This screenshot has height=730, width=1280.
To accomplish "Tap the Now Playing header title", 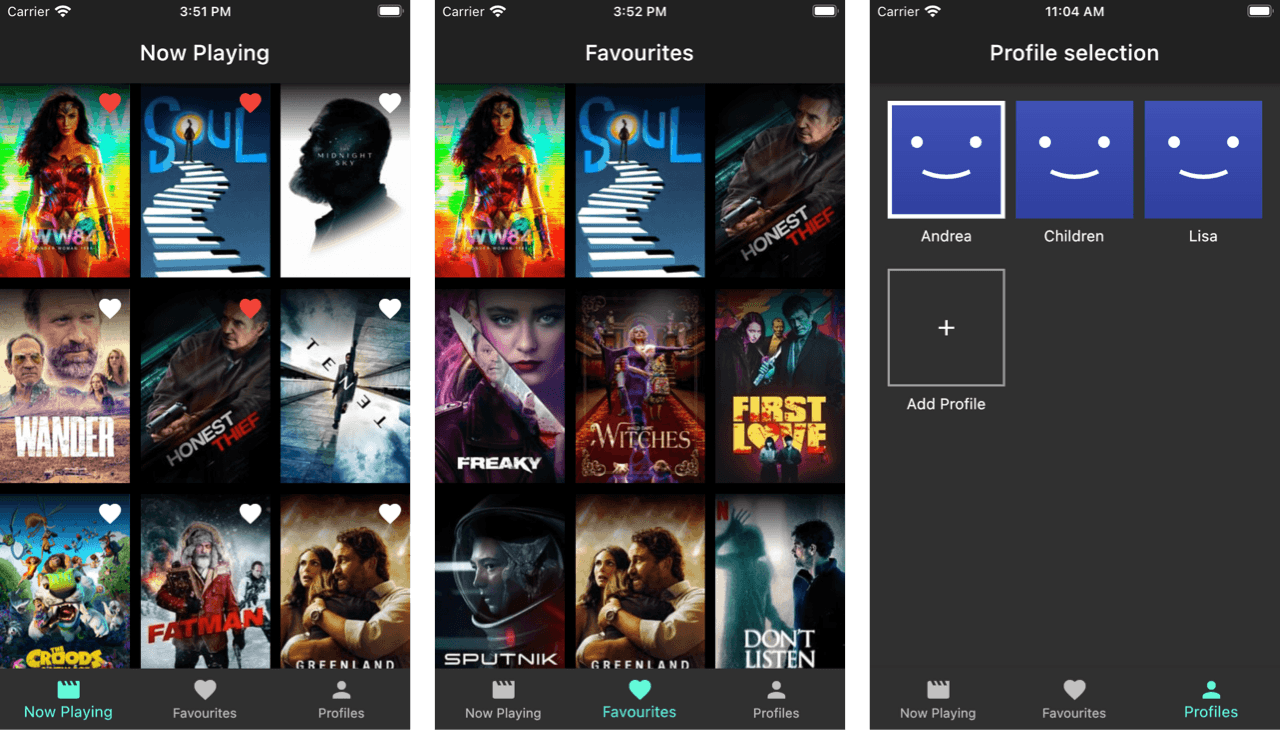I will tap(205, 53).
